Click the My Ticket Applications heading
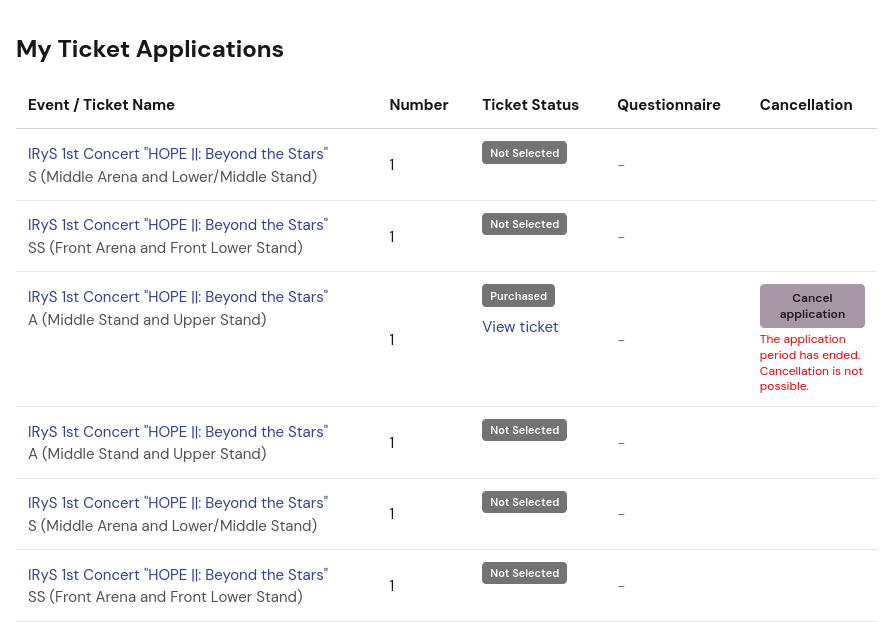893x622 pixels. pyautogui.click(x=150, y=50)
